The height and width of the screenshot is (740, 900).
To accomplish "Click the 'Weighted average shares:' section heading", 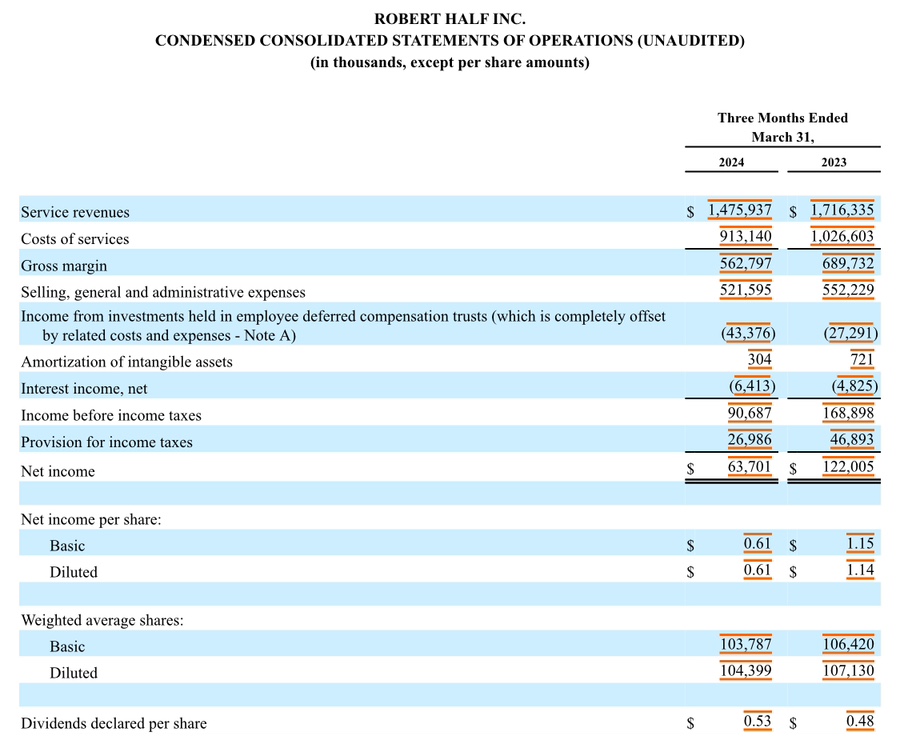I will click(102, 620).
